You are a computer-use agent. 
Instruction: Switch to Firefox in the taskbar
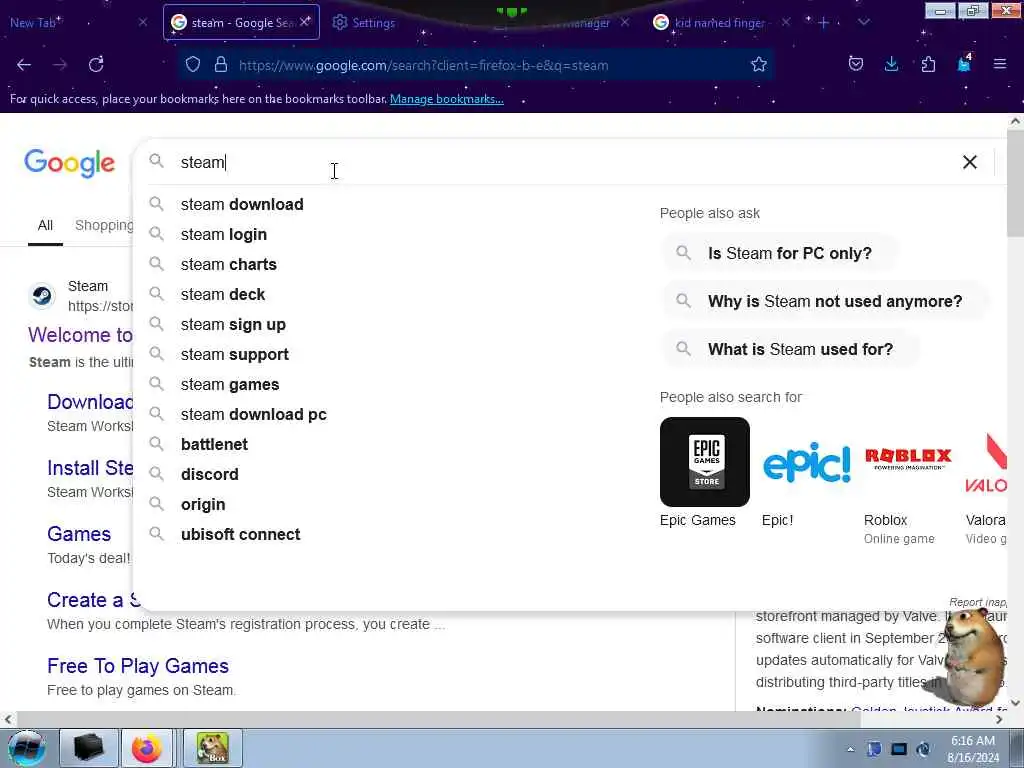click(x=147, y=748)
